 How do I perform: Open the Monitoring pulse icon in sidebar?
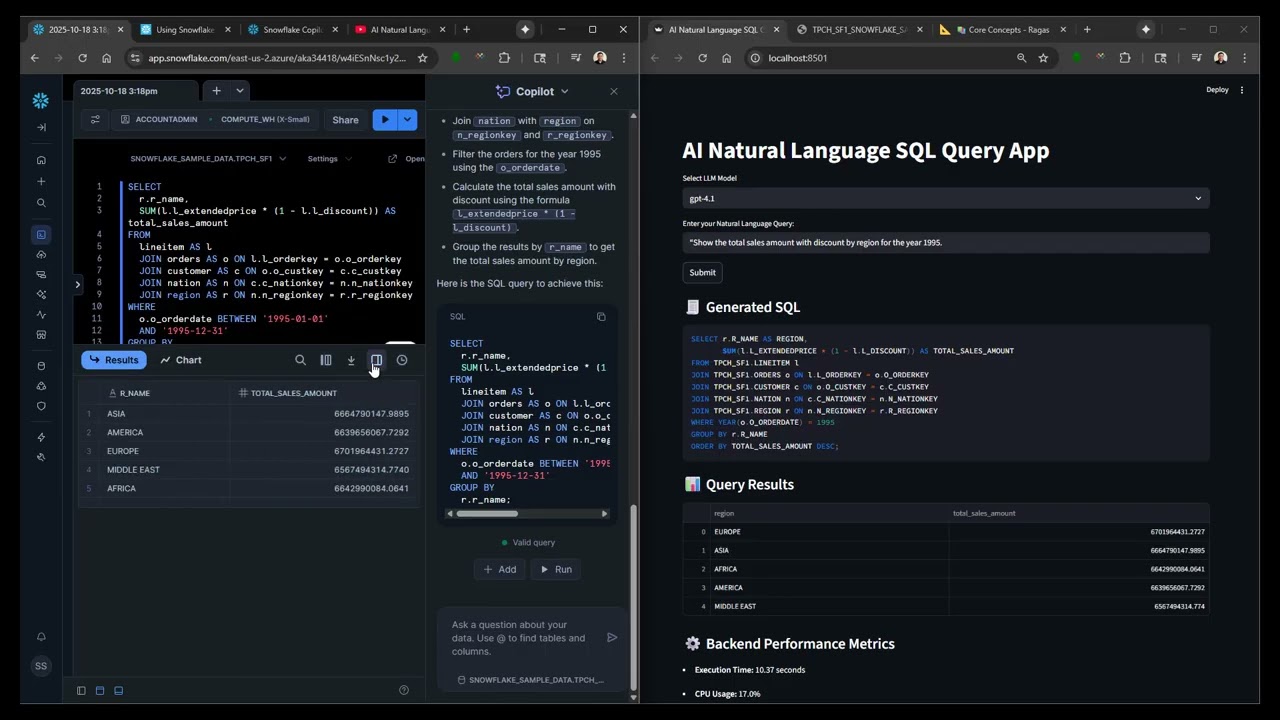click(41, 314)
